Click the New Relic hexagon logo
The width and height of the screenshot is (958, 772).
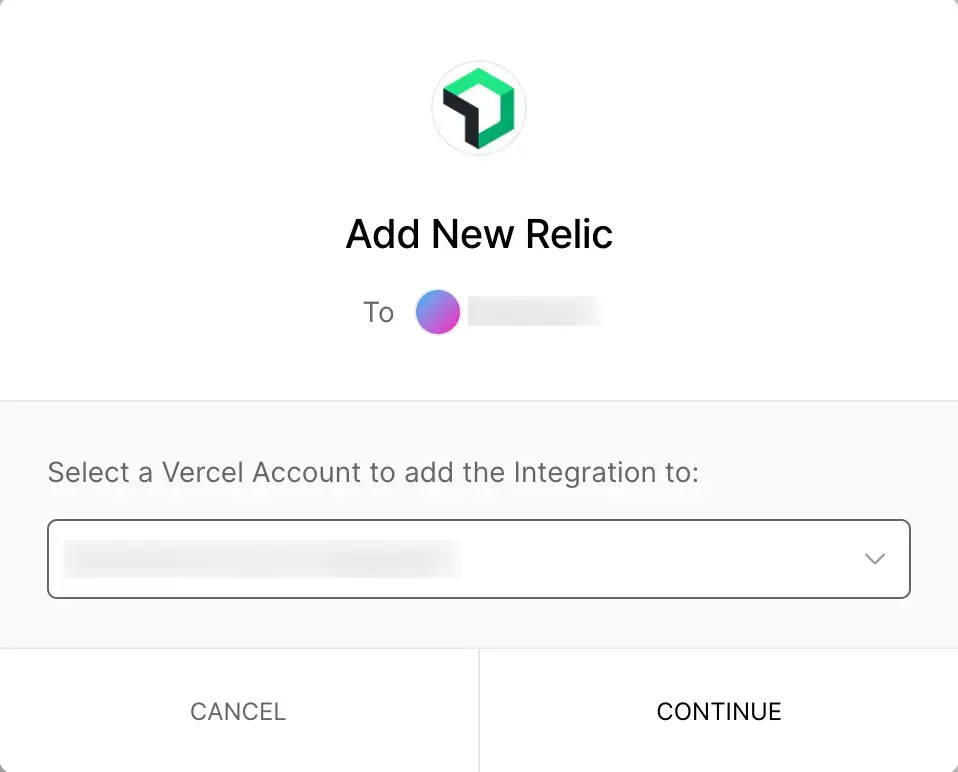[479, 108]
